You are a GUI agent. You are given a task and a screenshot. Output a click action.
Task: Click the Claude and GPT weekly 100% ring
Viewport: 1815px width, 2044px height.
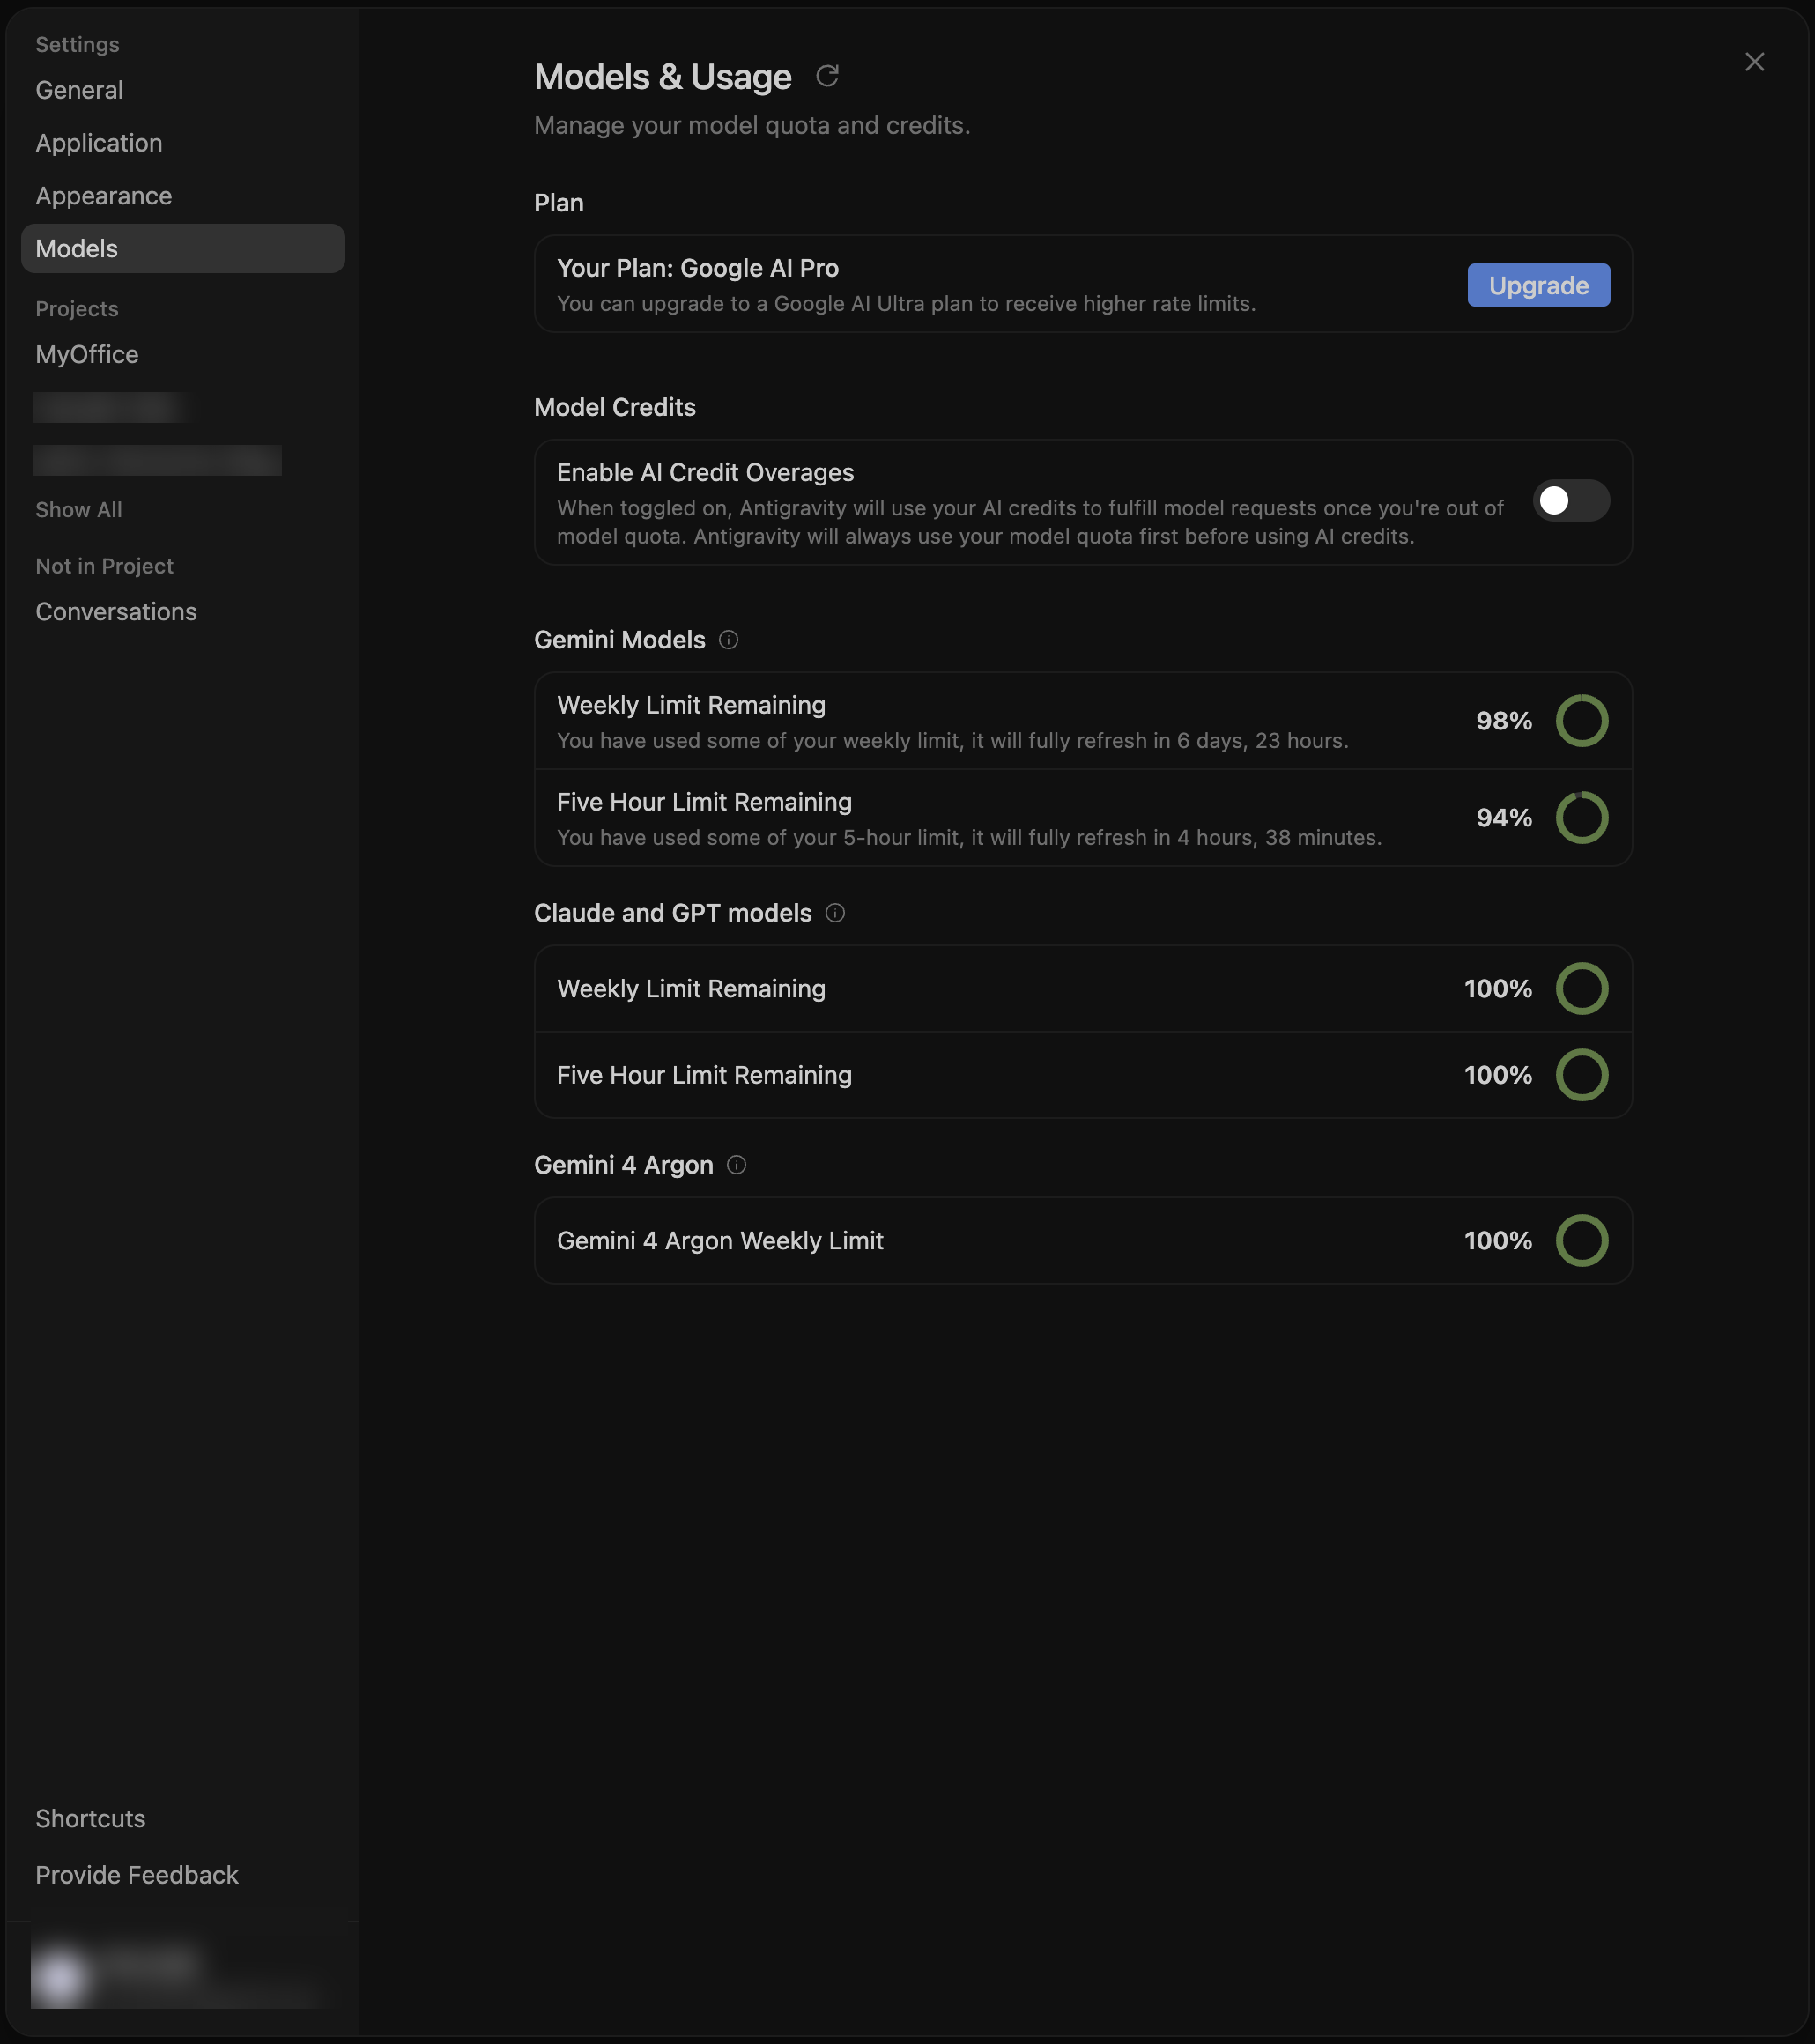1582,989
